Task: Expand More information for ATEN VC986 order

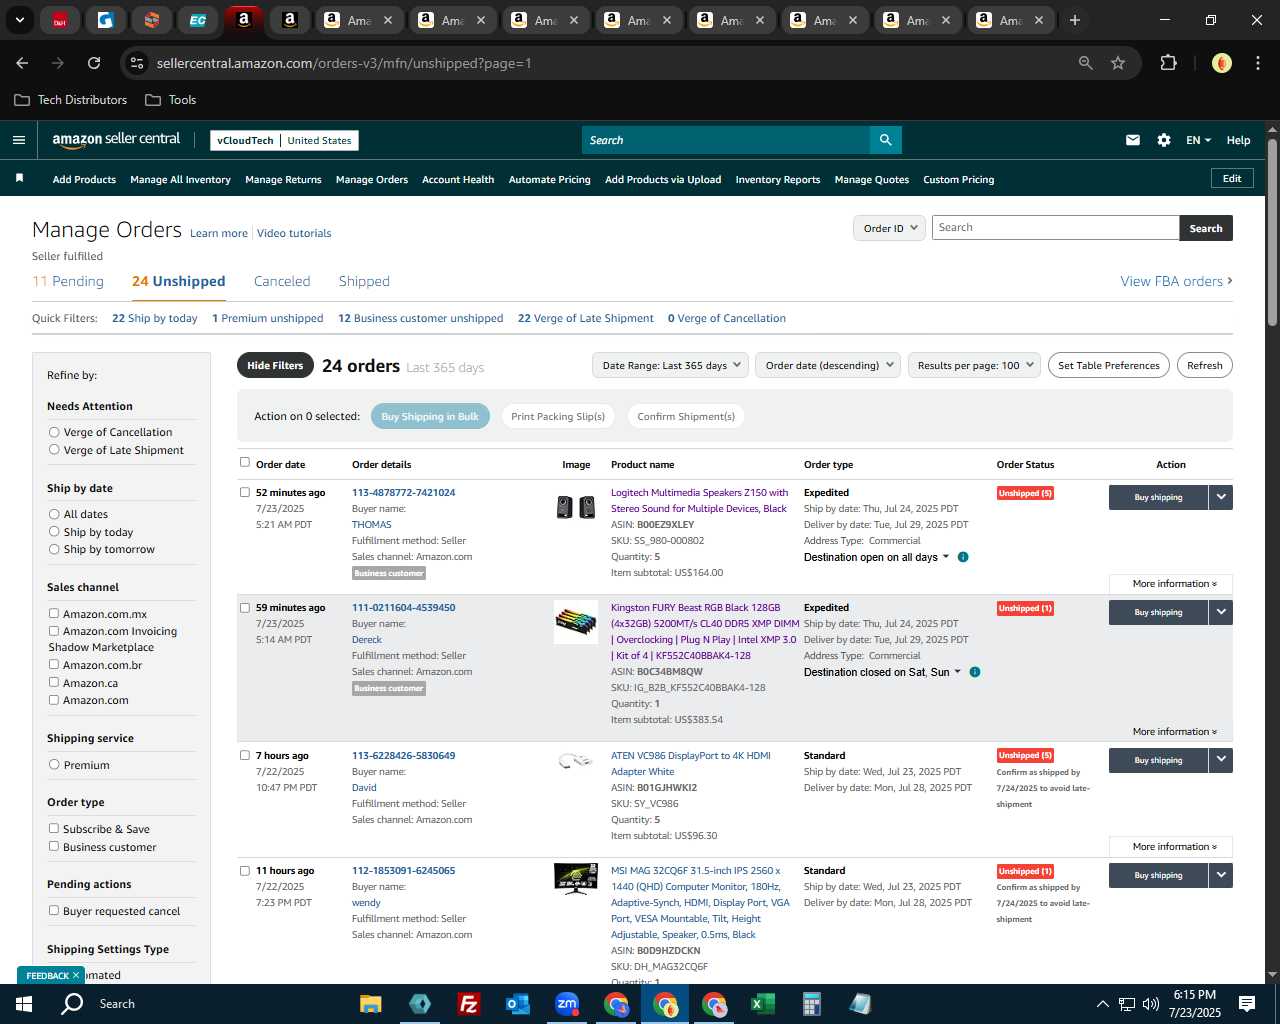Action: pos(1171,847)
